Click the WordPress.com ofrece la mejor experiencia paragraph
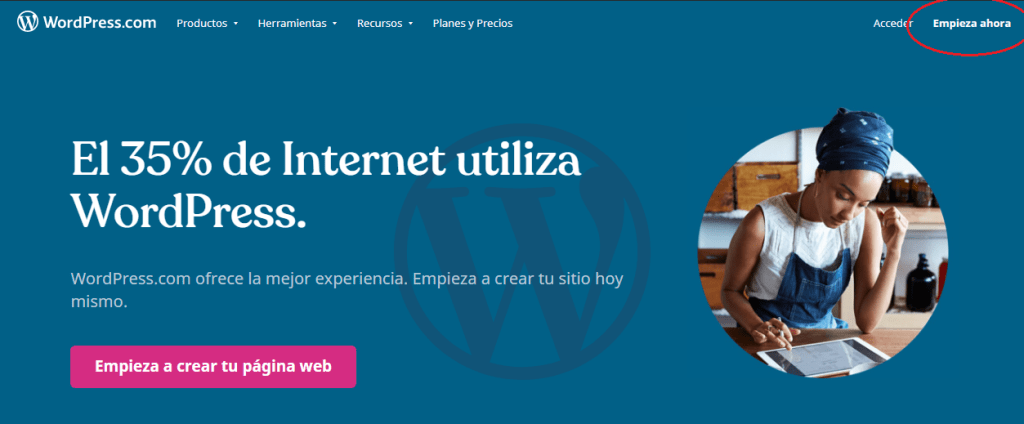Image resolution: width=1024 pixels, height=424 pixels. (x=347, y=290)
